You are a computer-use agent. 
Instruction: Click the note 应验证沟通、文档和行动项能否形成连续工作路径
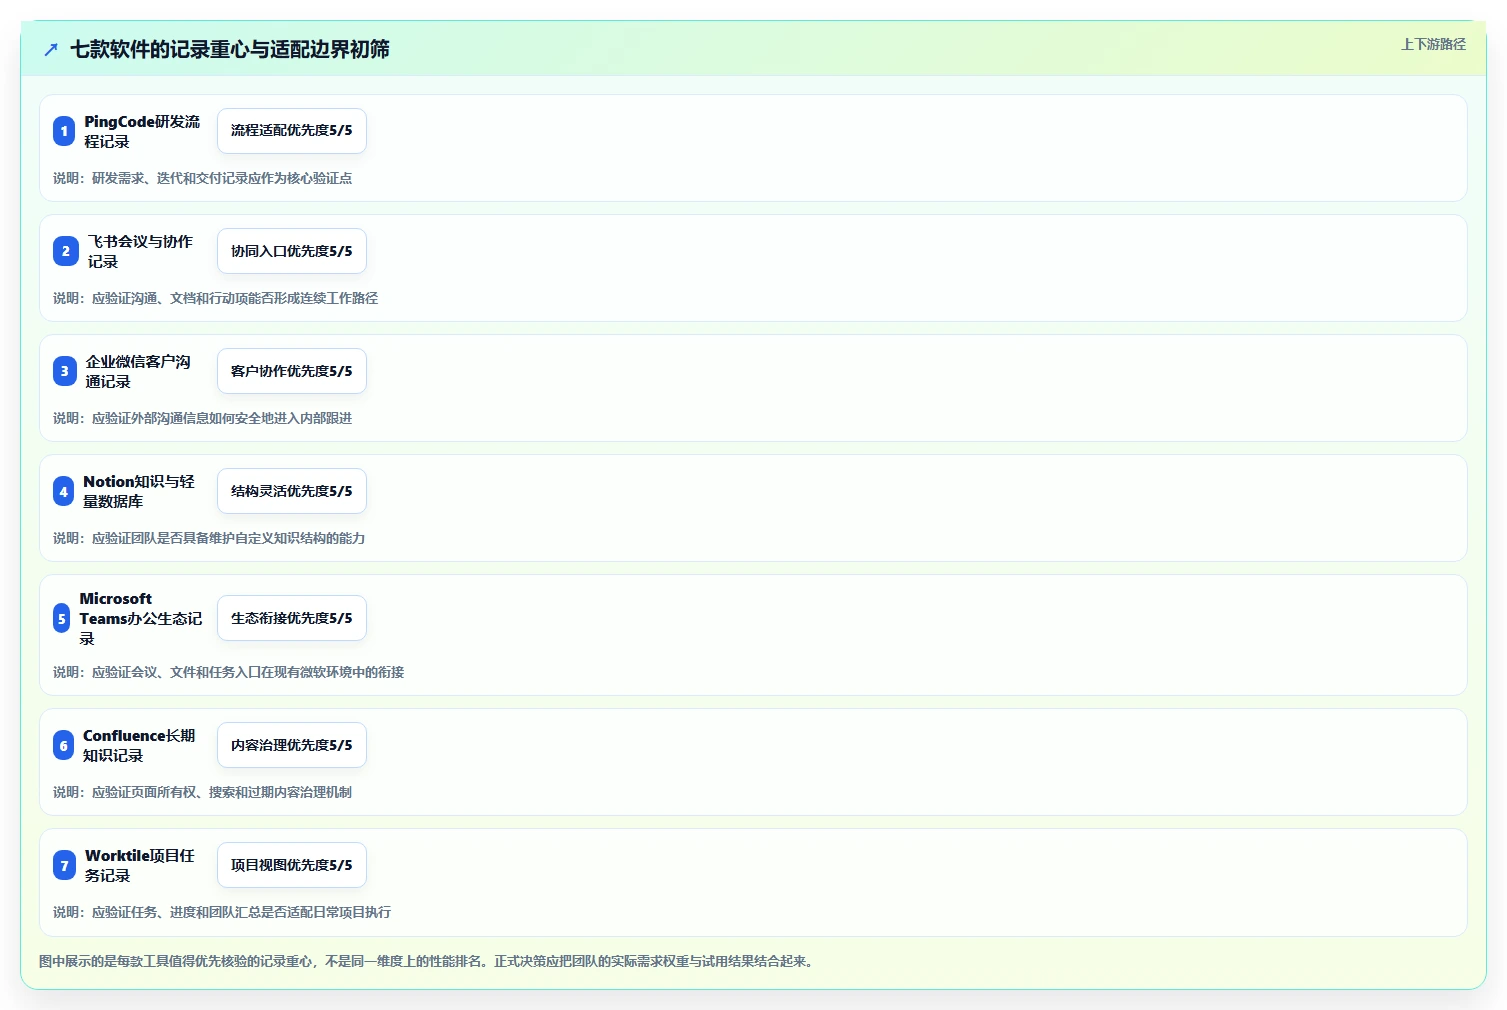pos(235,298)
